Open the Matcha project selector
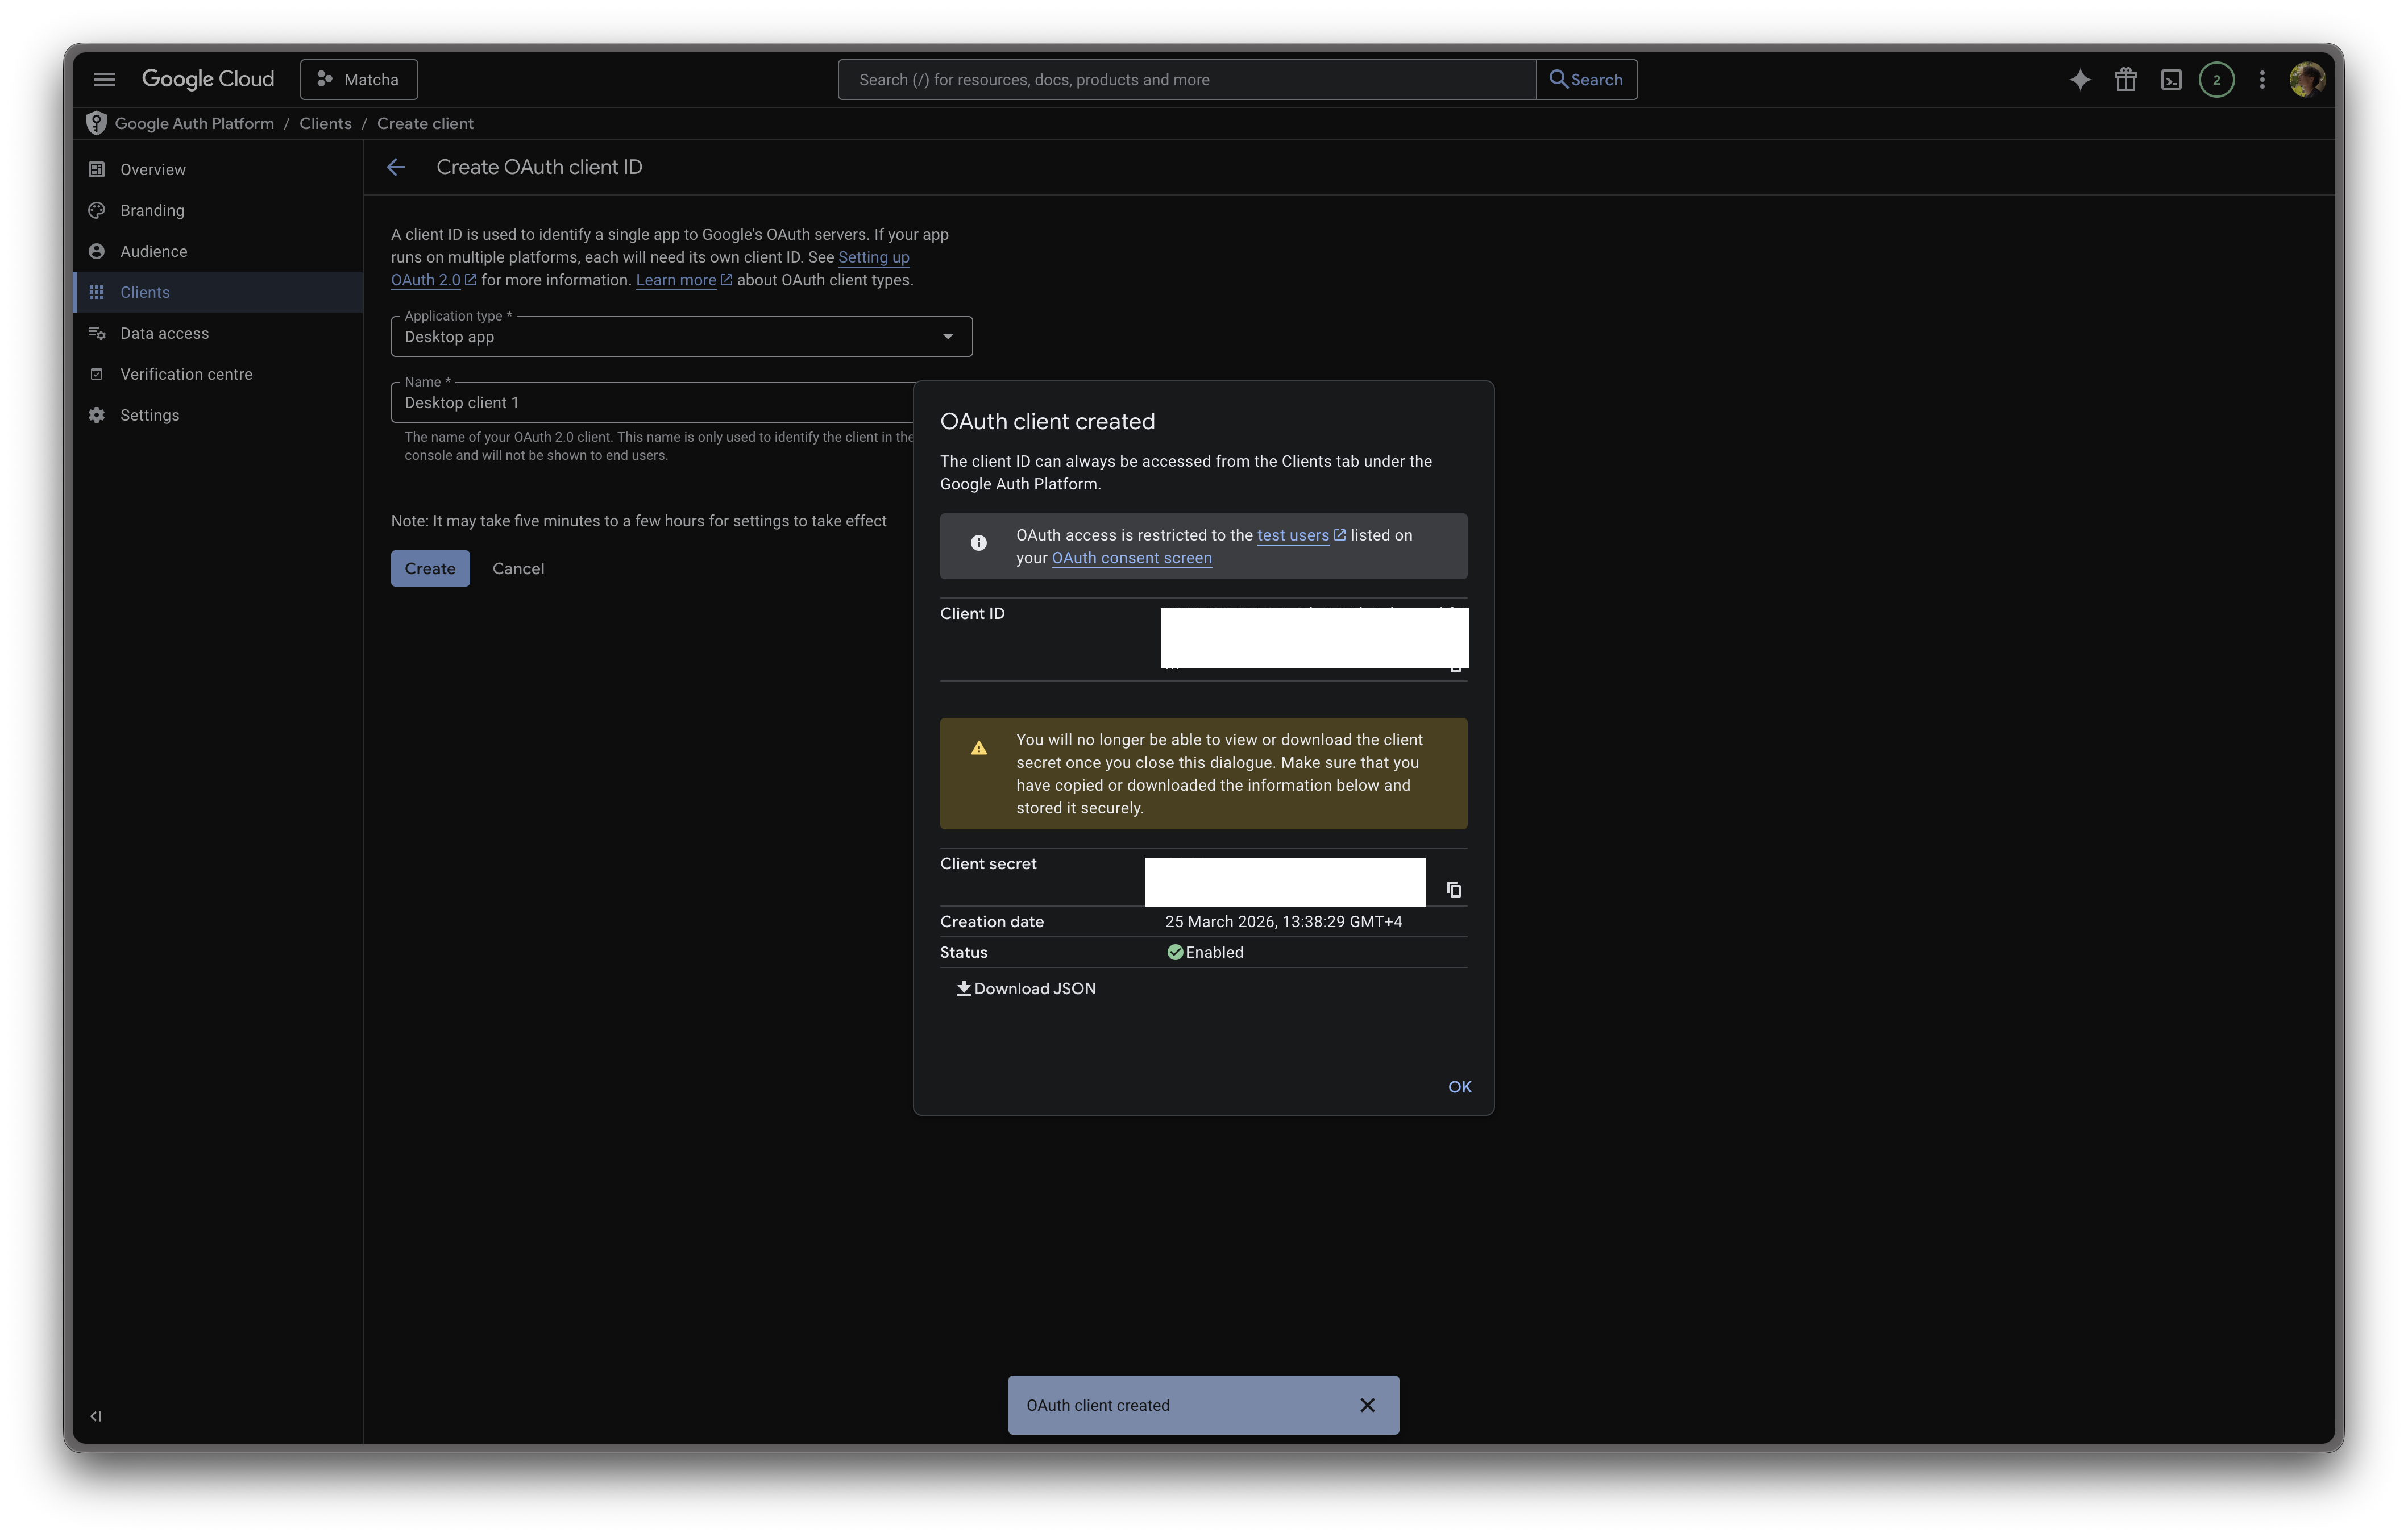The width and height of the screenshot is (2408, 1537). [x=358, y=79]
